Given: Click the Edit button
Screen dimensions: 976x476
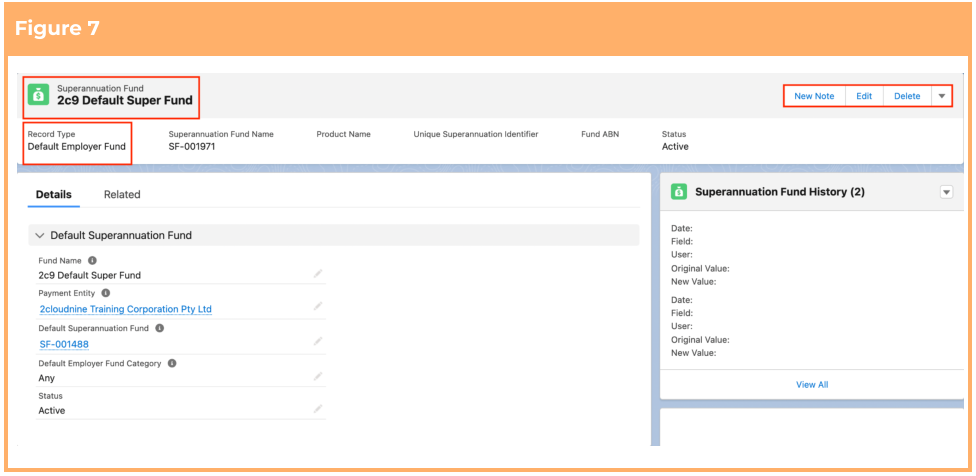Looking at the screenshot, I should click(864, 96).
